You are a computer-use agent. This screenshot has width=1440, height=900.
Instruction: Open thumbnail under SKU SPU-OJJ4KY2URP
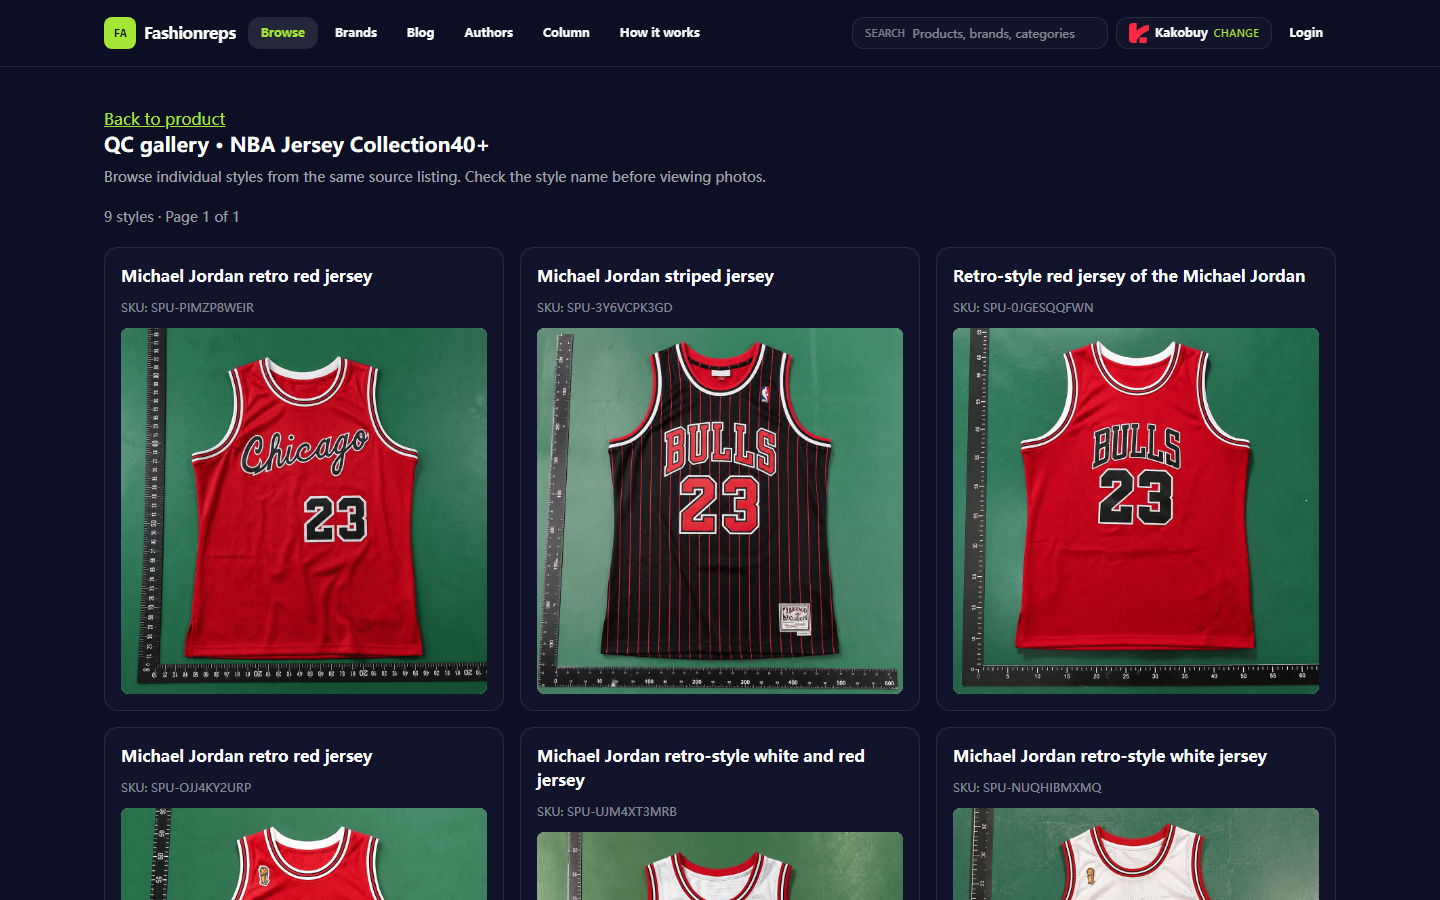tap(304, 854)
